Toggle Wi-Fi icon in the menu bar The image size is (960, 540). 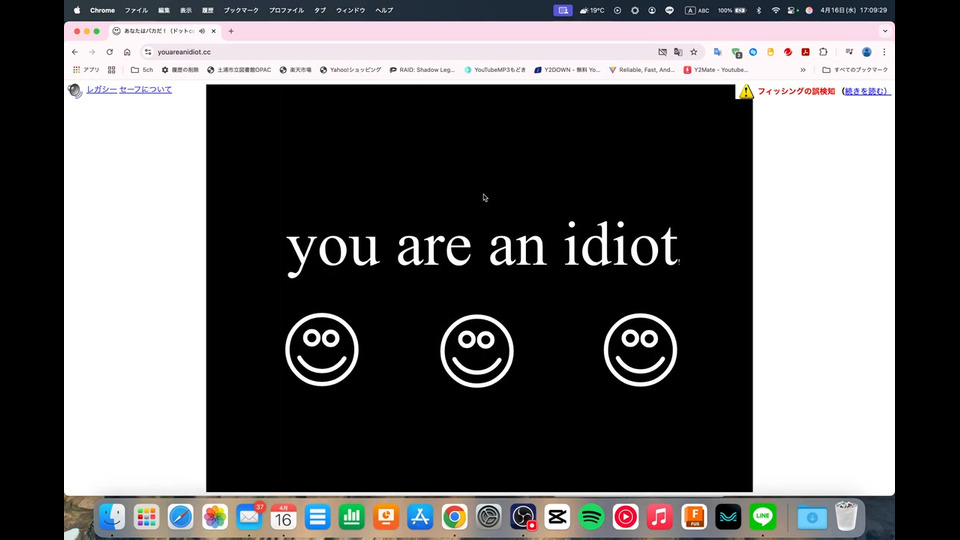coord(775,10)
